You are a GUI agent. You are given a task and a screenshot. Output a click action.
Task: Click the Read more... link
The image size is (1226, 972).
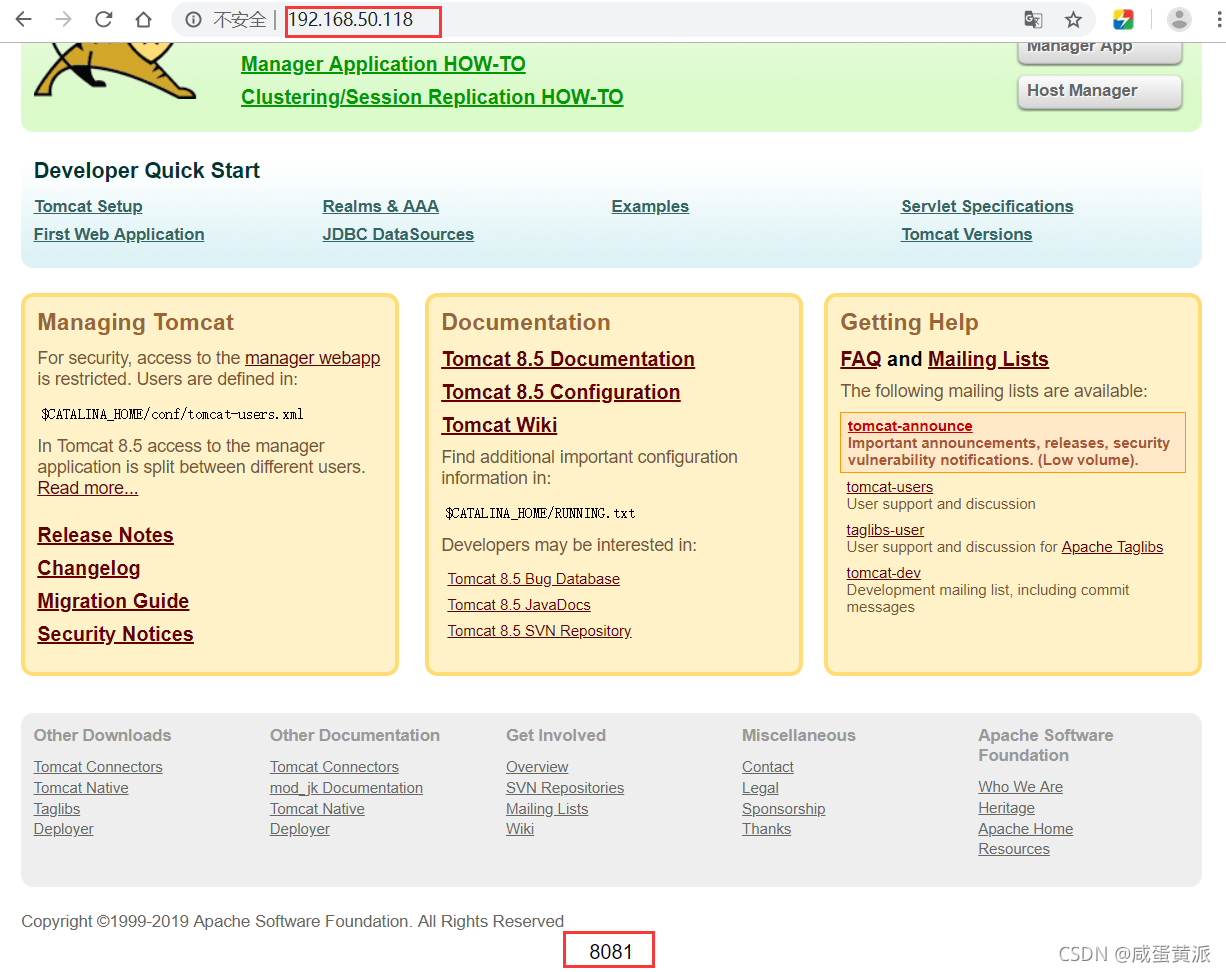click(x=88, y=488)
